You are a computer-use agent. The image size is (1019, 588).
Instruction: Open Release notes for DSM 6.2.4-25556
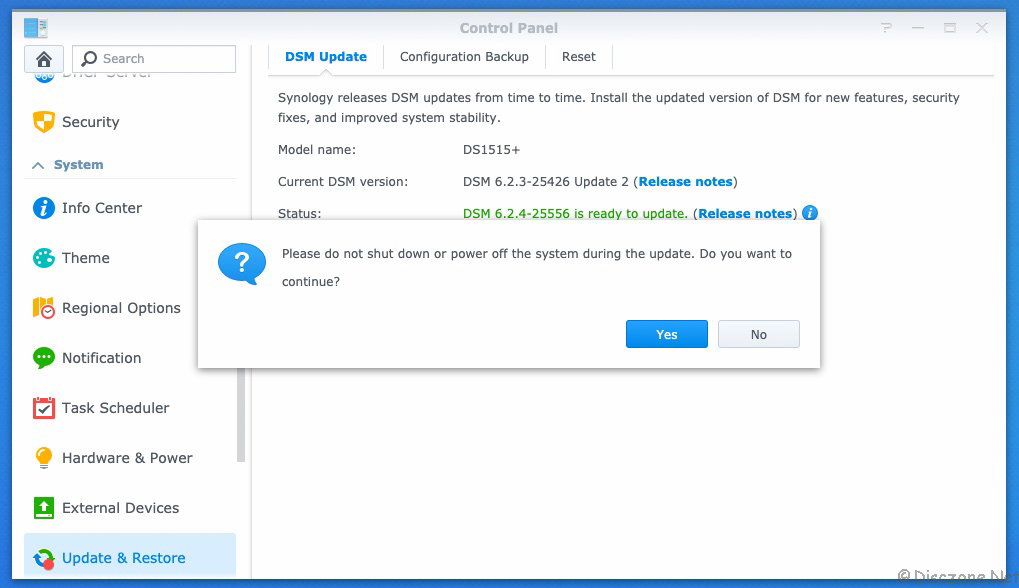[x=745, y=214]
